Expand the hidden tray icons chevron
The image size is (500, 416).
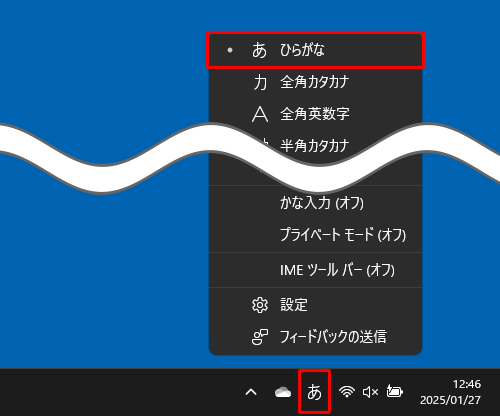(251, 392)
